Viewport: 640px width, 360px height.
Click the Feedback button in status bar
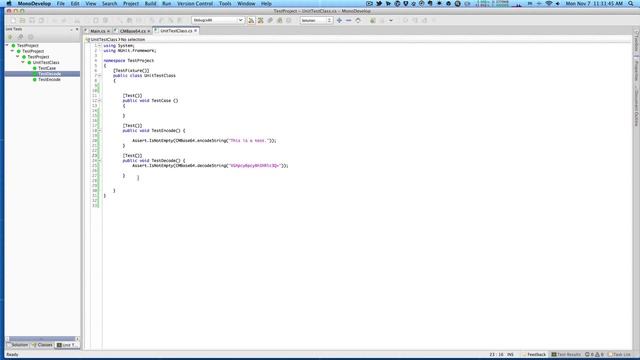coord(533,355)
